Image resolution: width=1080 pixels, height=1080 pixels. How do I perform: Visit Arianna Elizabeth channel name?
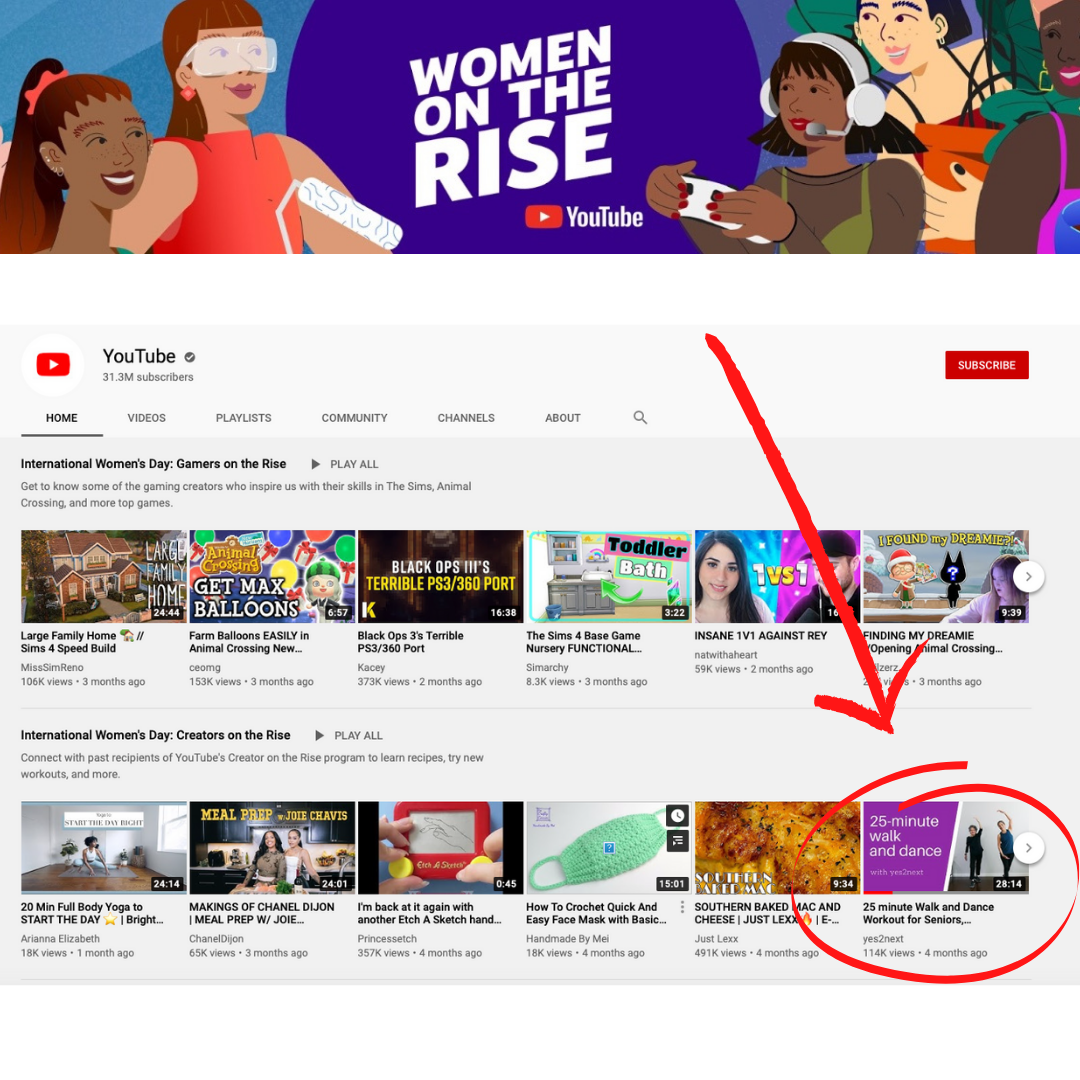click(61, 939)
